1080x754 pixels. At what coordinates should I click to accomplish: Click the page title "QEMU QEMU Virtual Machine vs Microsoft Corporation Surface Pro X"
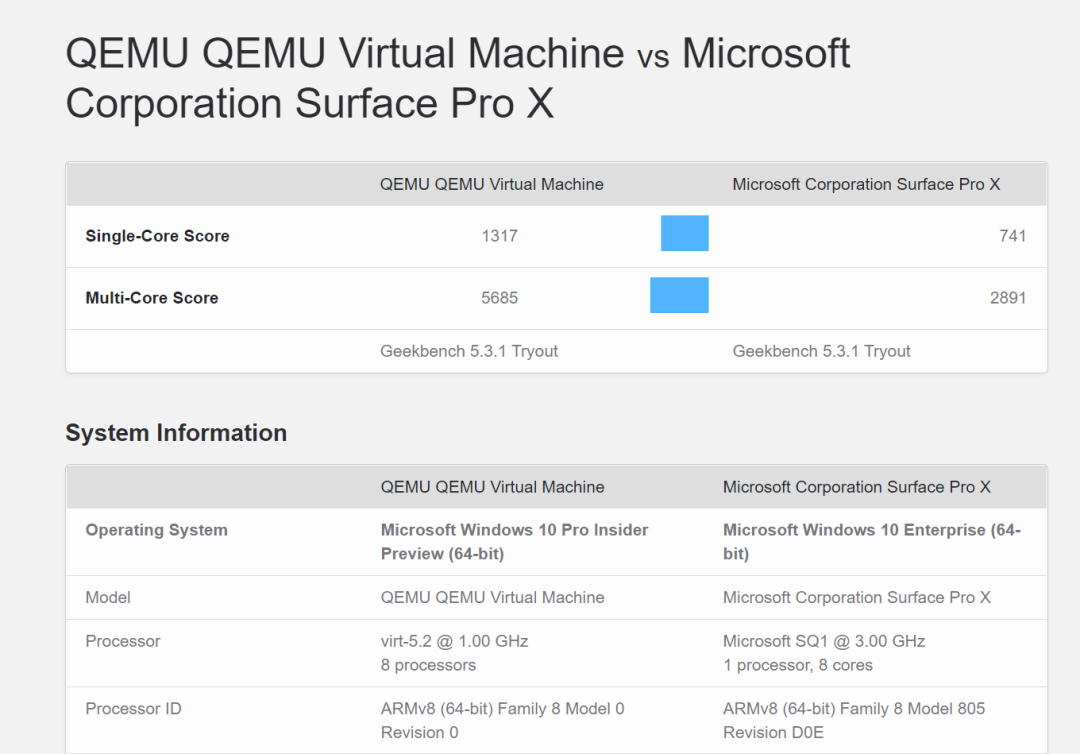pos(457,78)
